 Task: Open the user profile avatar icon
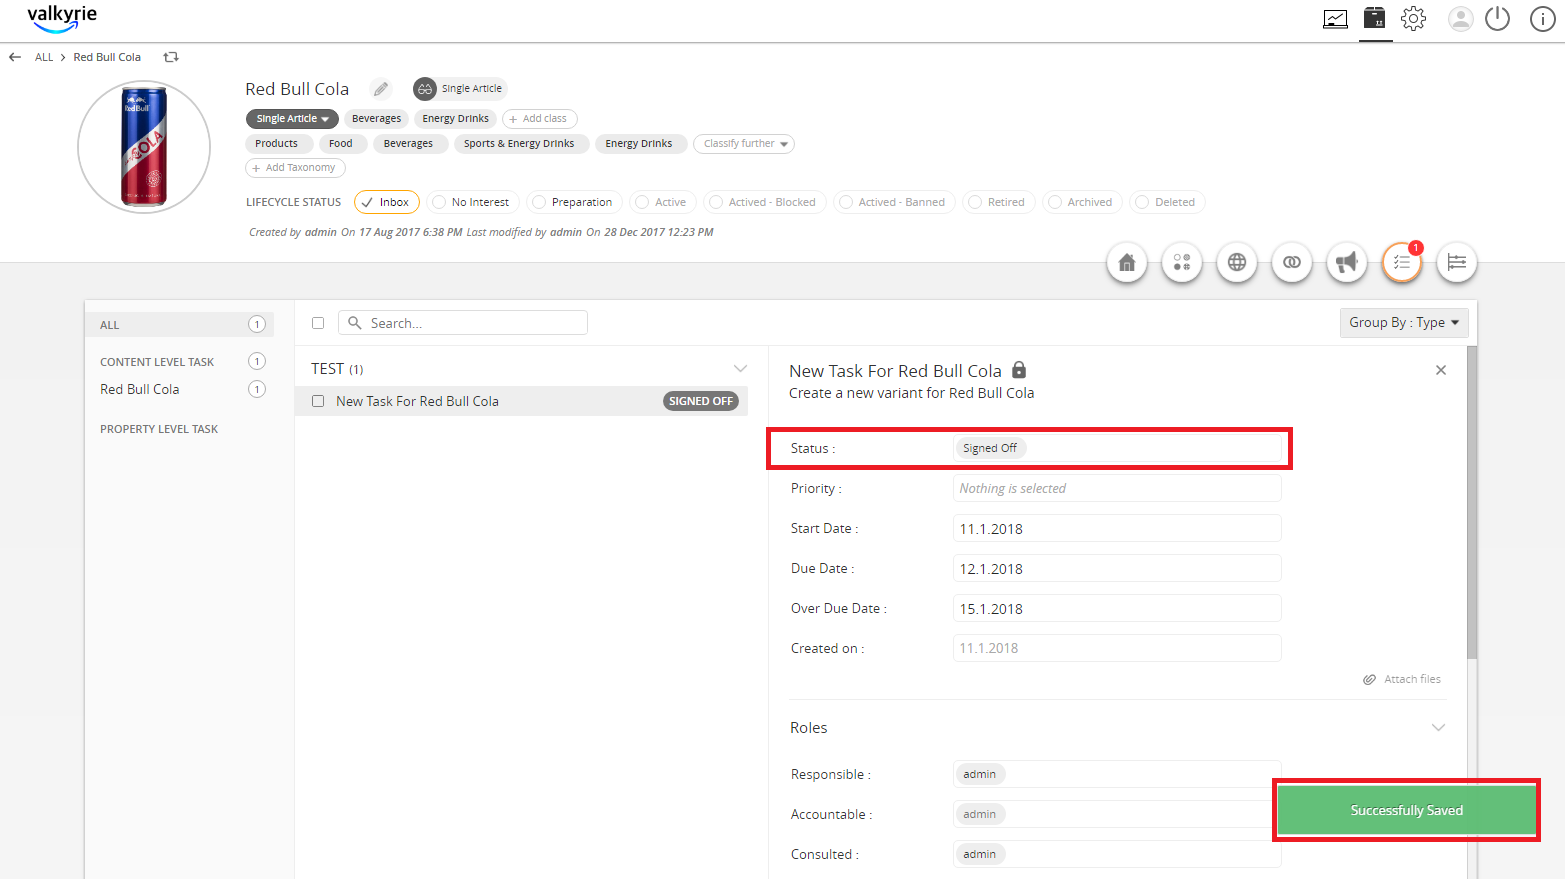pyautogui.click(x=1461, y=19)
